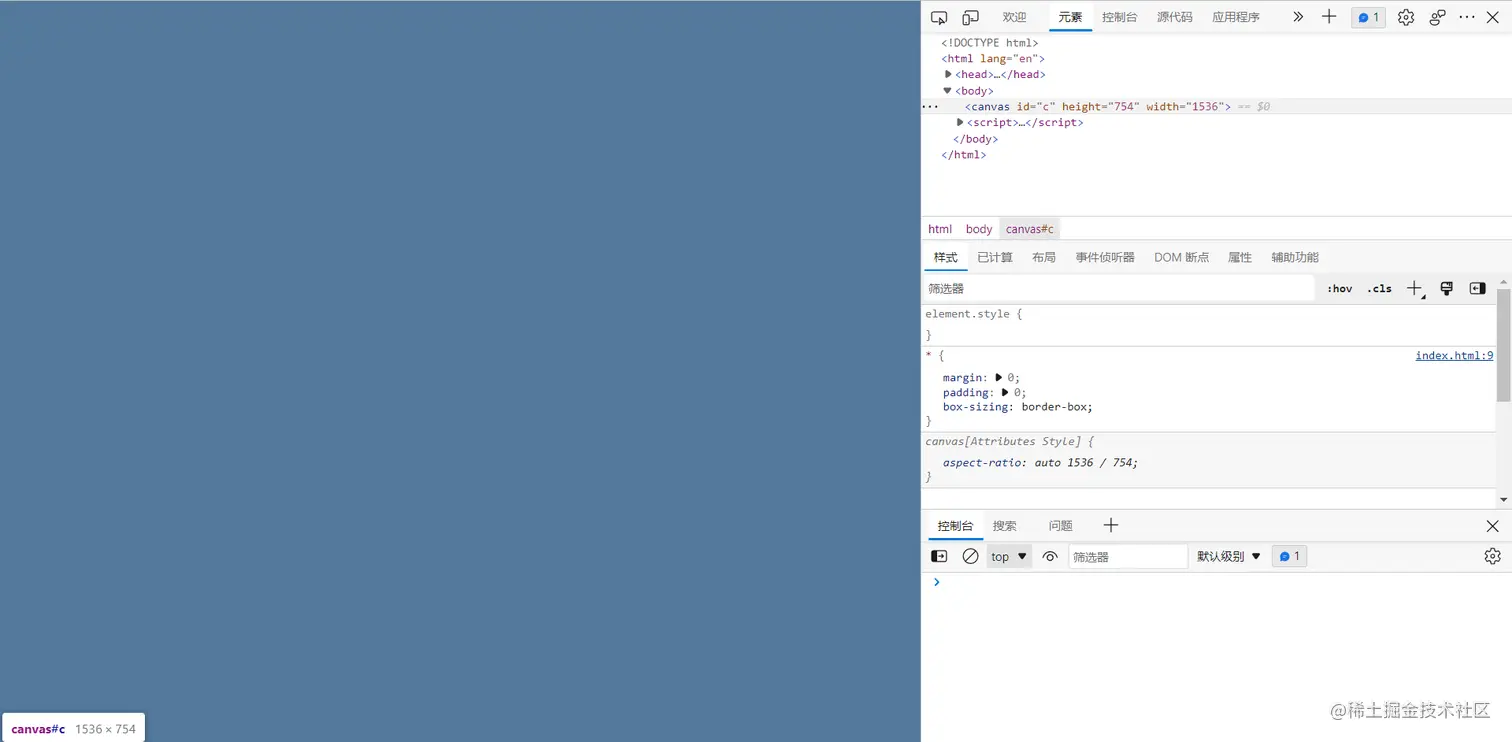The height and width of the screenshot is (742, 1512).
Task: Toggle the :hov element state panel
Action: point(1339,288)
